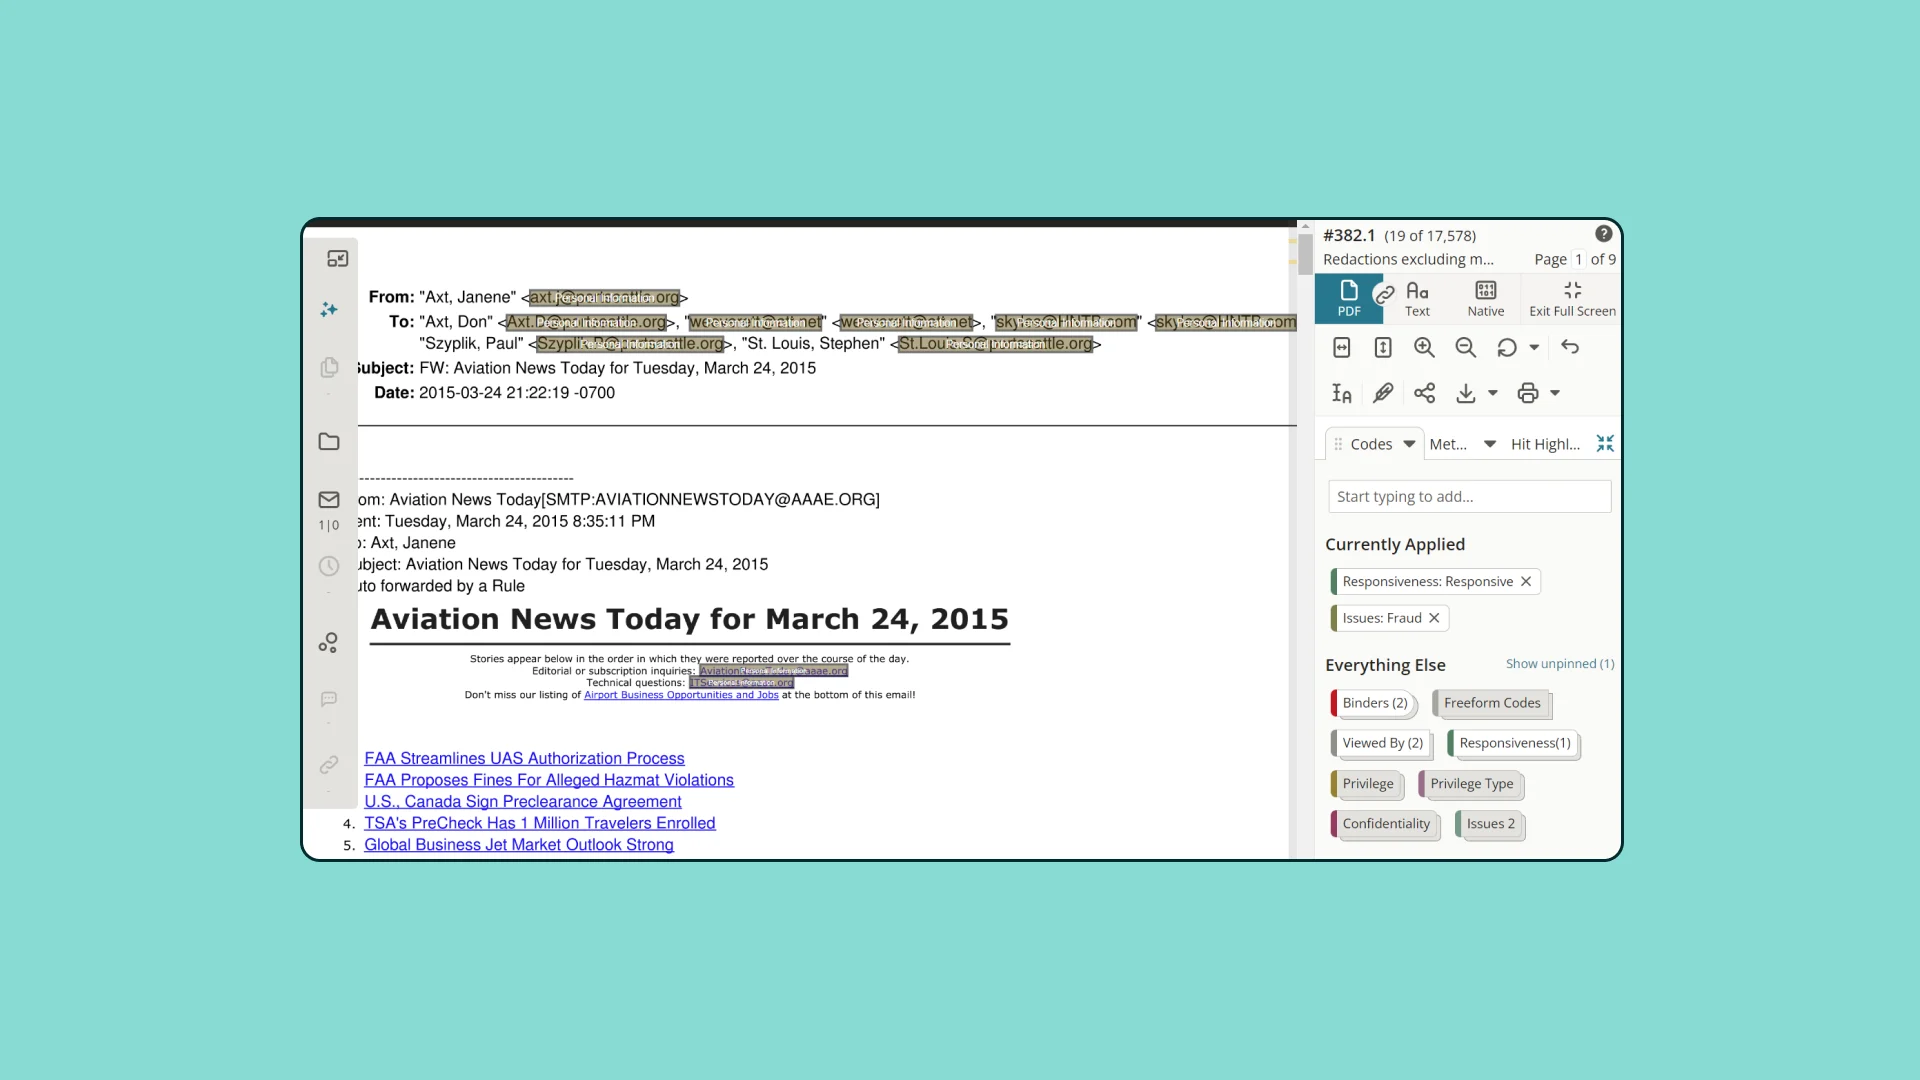This screenshot has height=1080, width=1920.
Task: Click the undo arrow icon
Action: pos(1570,347)
